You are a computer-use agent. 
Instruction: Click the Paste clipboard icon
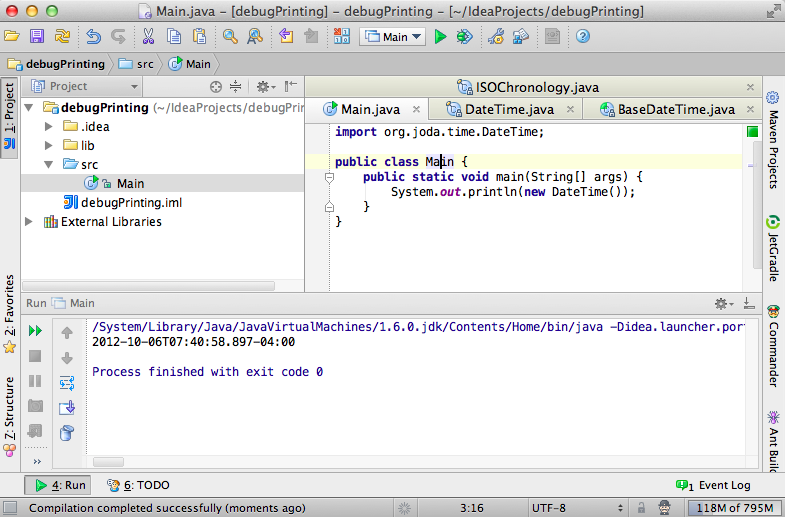pyautogui.click(x=199, y=37)
